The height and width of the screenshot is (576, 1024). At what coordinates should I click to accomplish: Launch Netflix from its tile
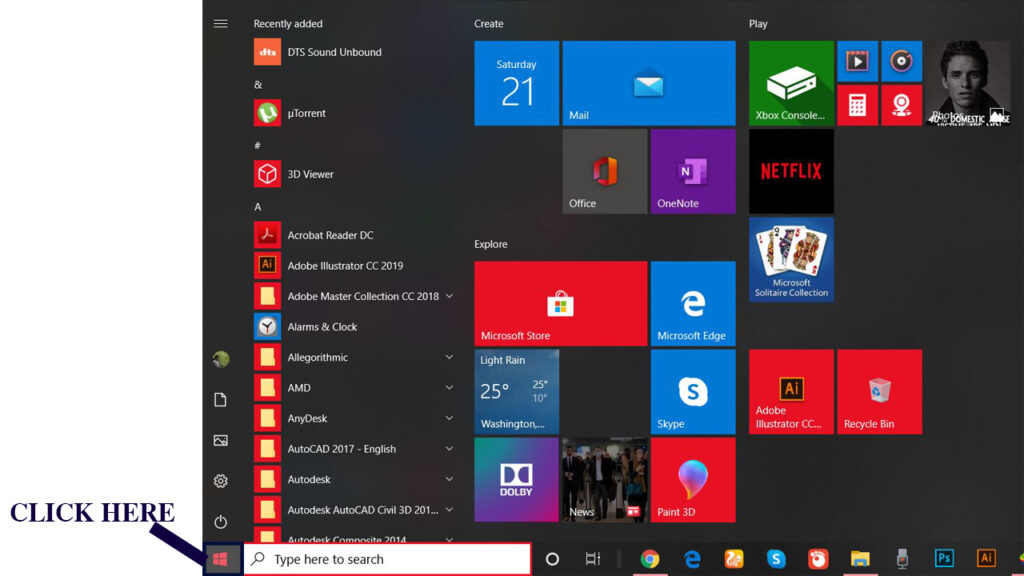(791, 170)
